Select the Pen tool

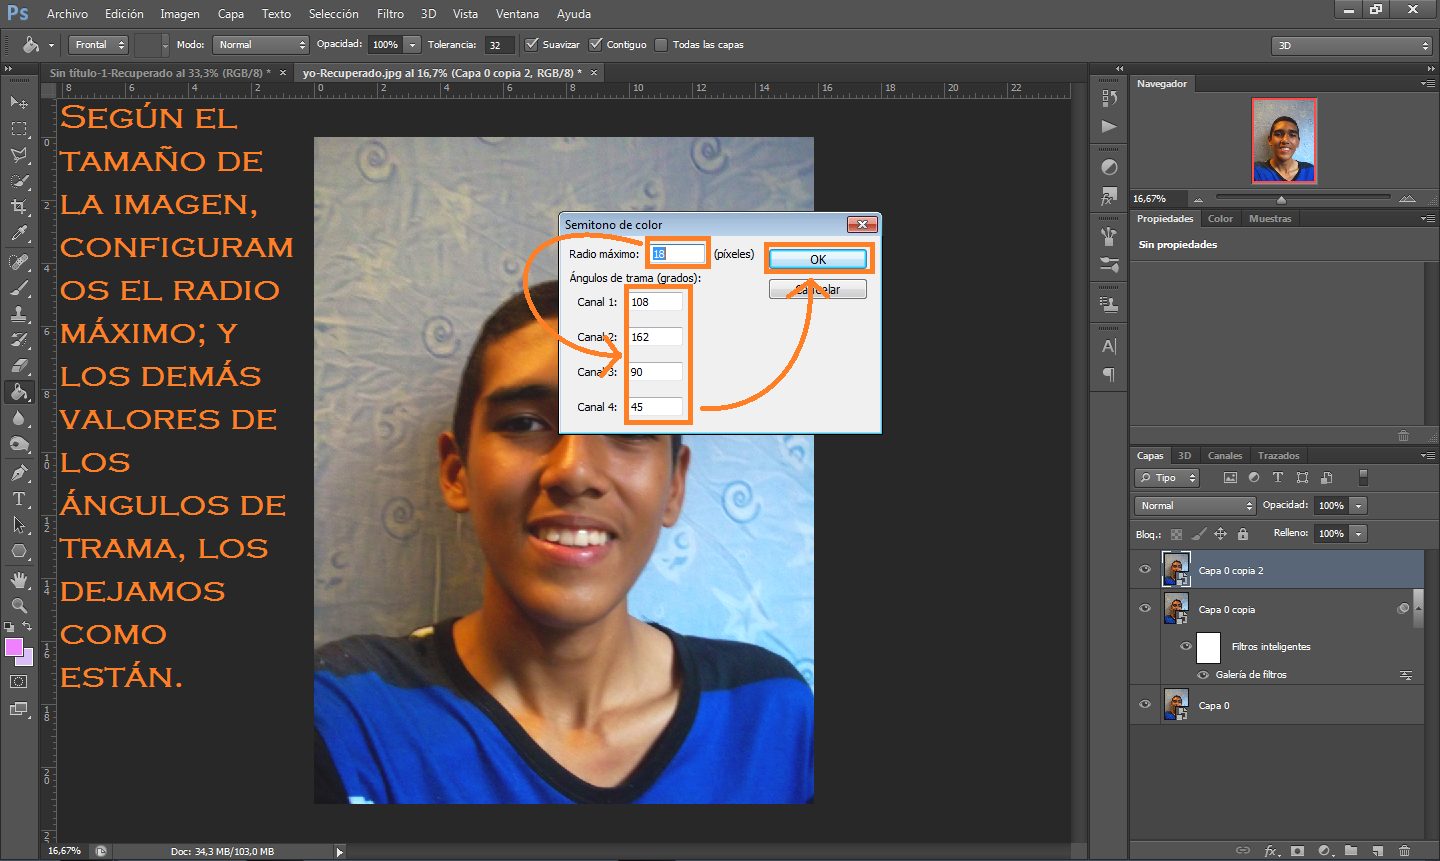(19, 472)
